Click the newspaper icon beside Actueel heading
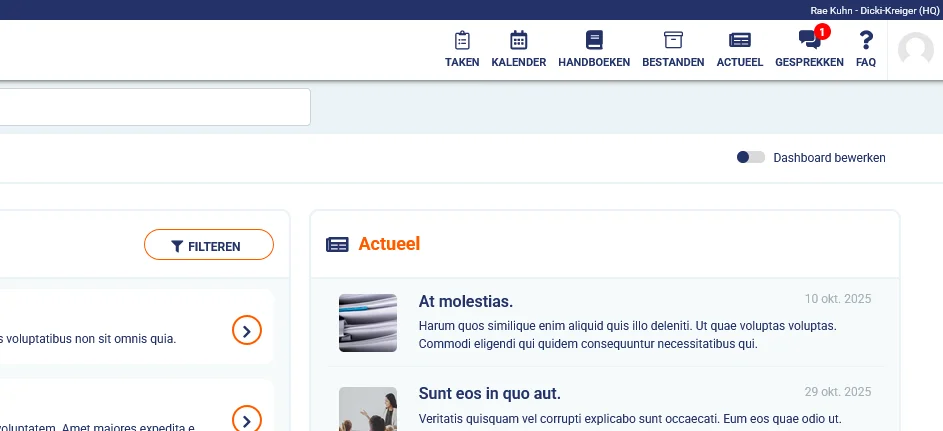The width and height of the screenshot is (943, 431). click(x=338, y=244)
